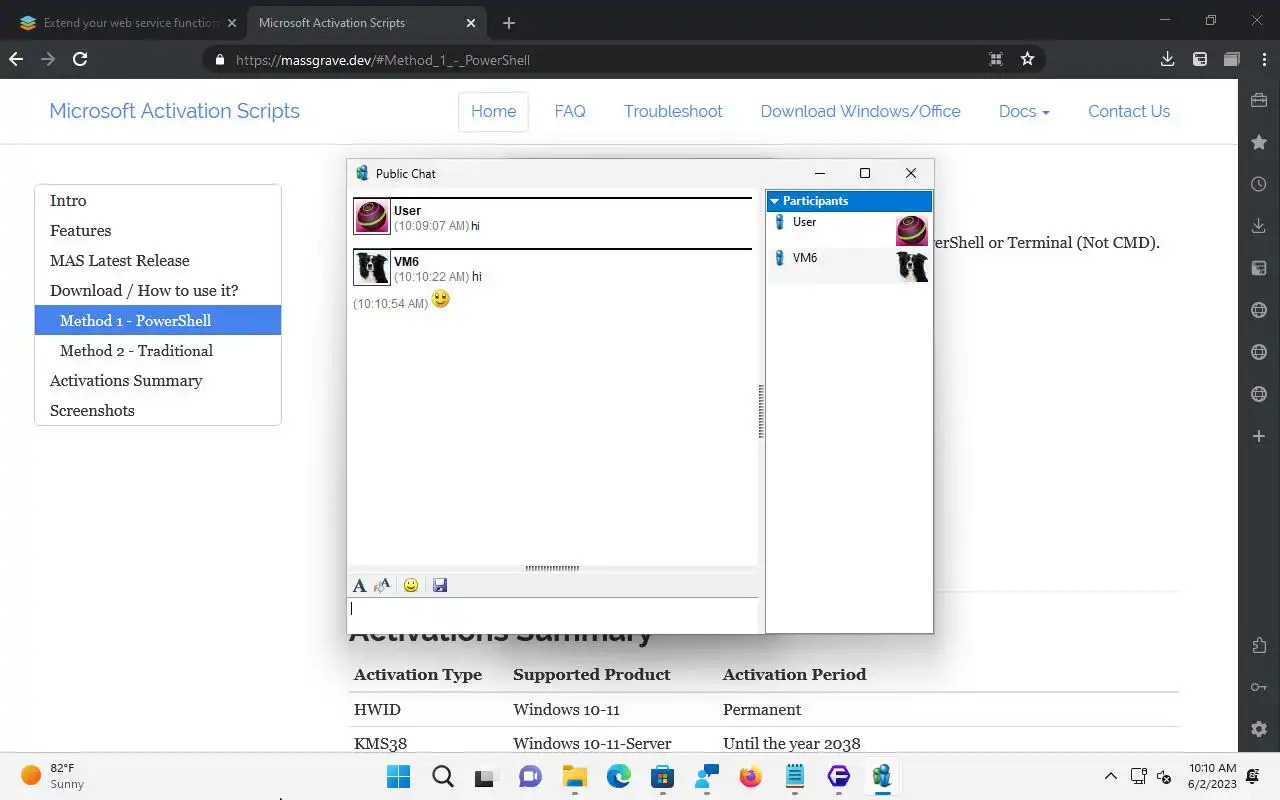
Task: Select User in Participants list
Action: tap(849, 230)
